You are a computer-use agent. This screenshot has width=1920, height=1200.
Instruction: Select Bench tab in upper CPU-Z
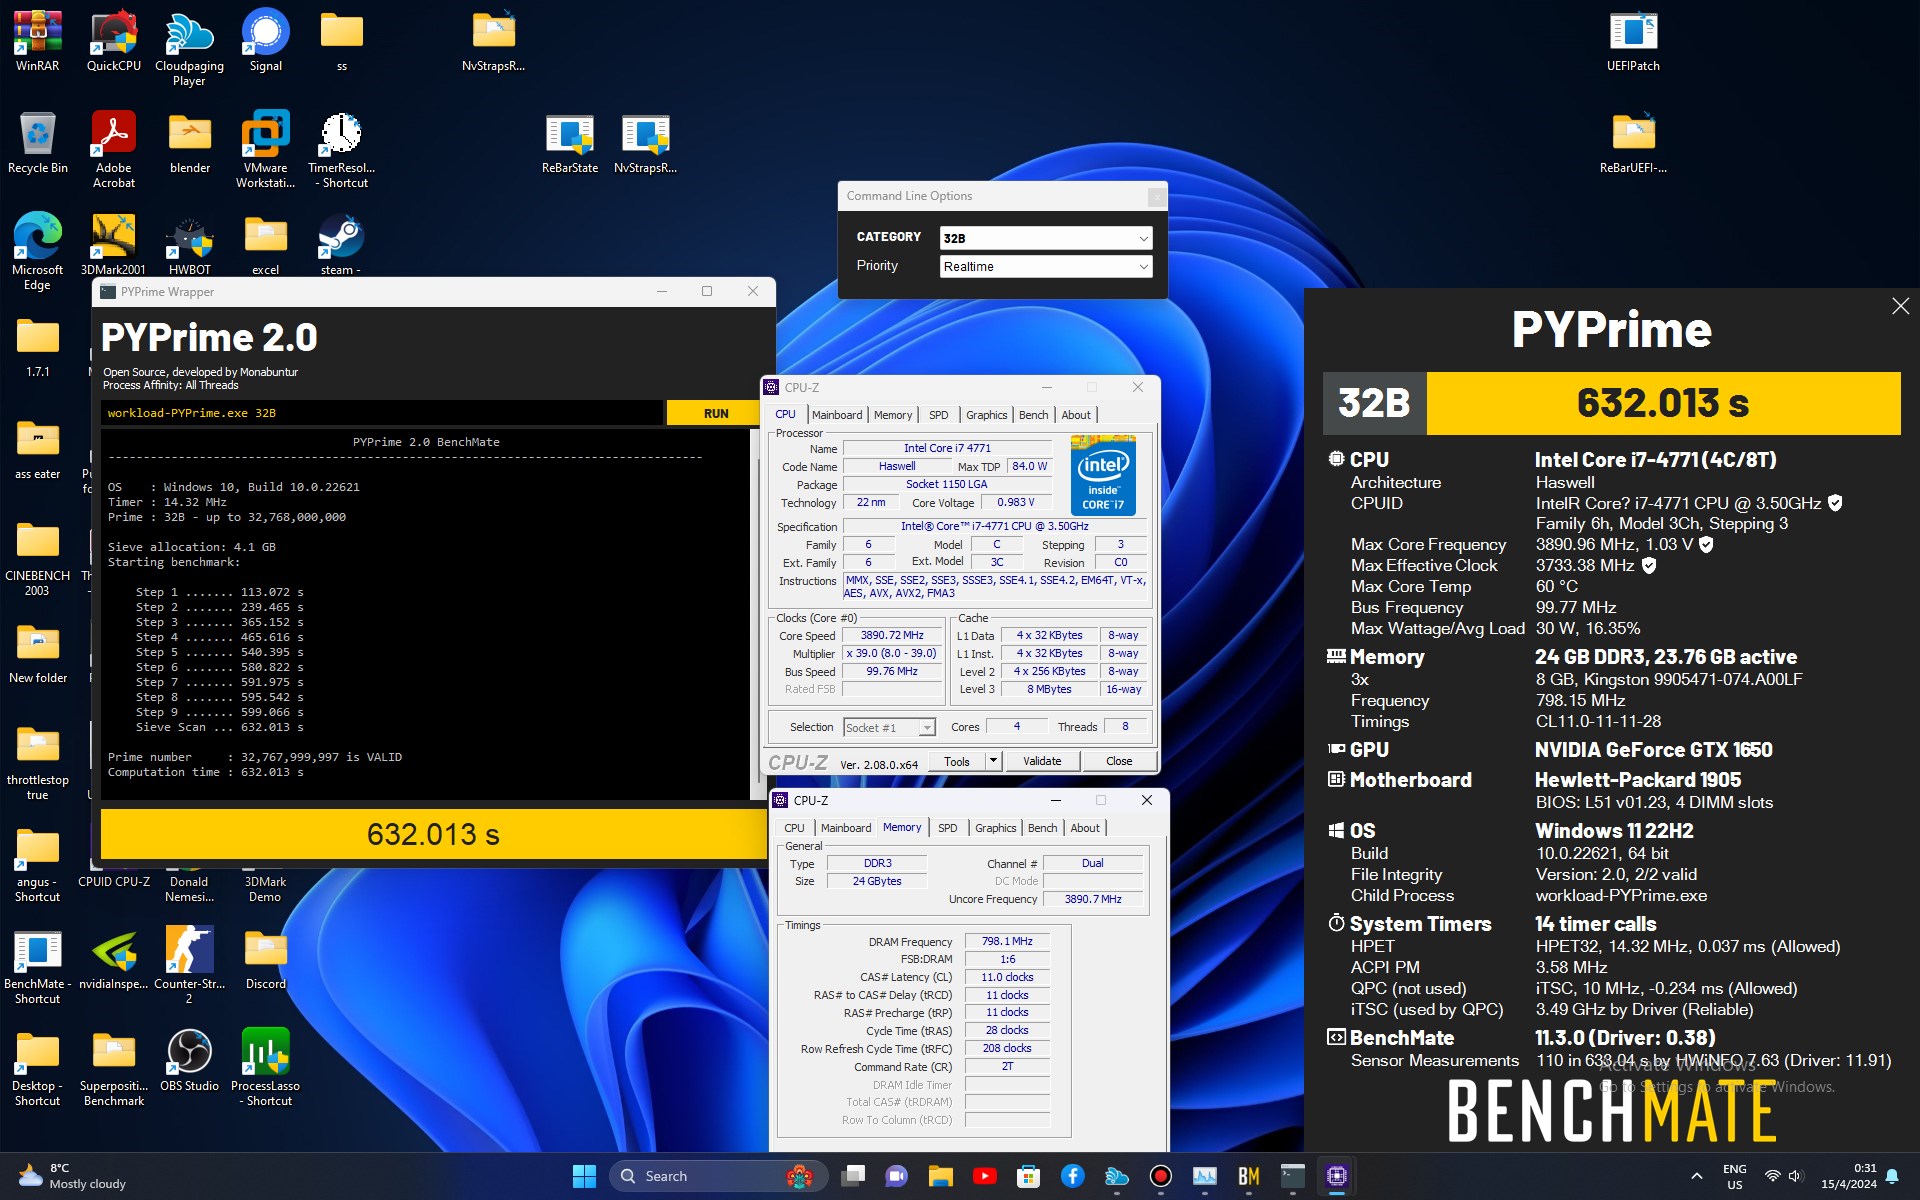coord(1033,415)
